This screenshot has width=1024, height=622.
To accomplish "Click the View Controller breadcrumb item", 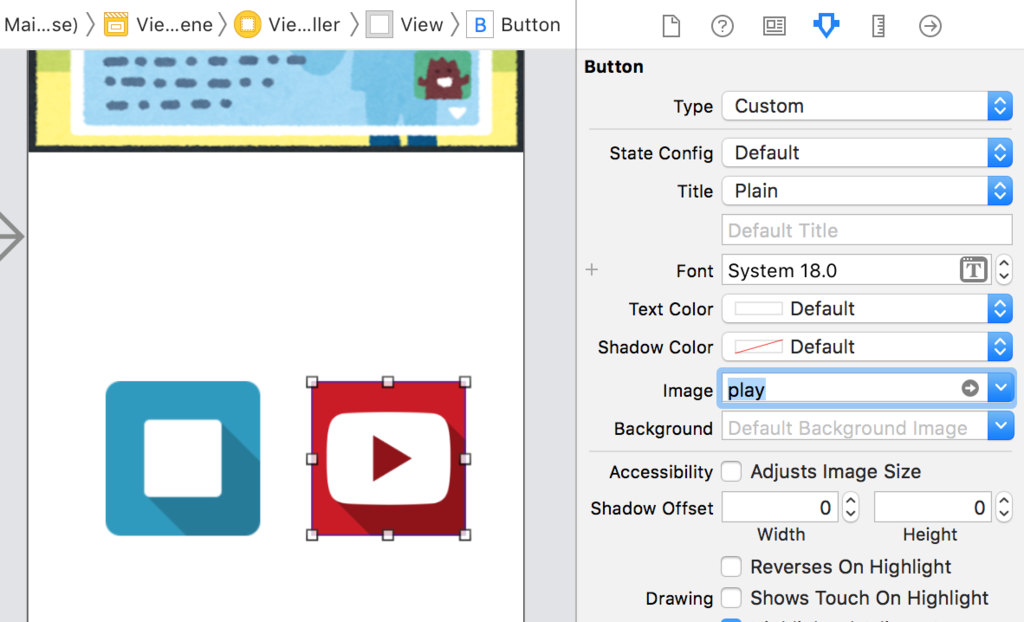I will tap(287, 25).
